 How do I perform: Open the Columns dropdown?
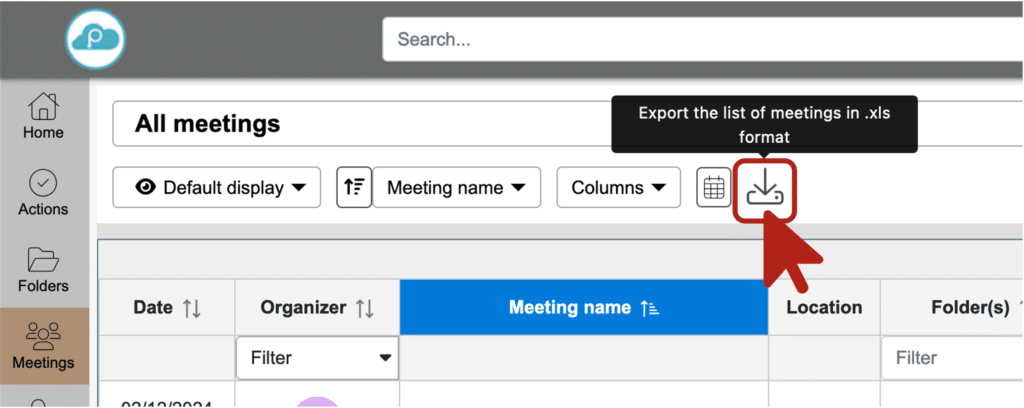pyautogui.click(x=618, y=188)
